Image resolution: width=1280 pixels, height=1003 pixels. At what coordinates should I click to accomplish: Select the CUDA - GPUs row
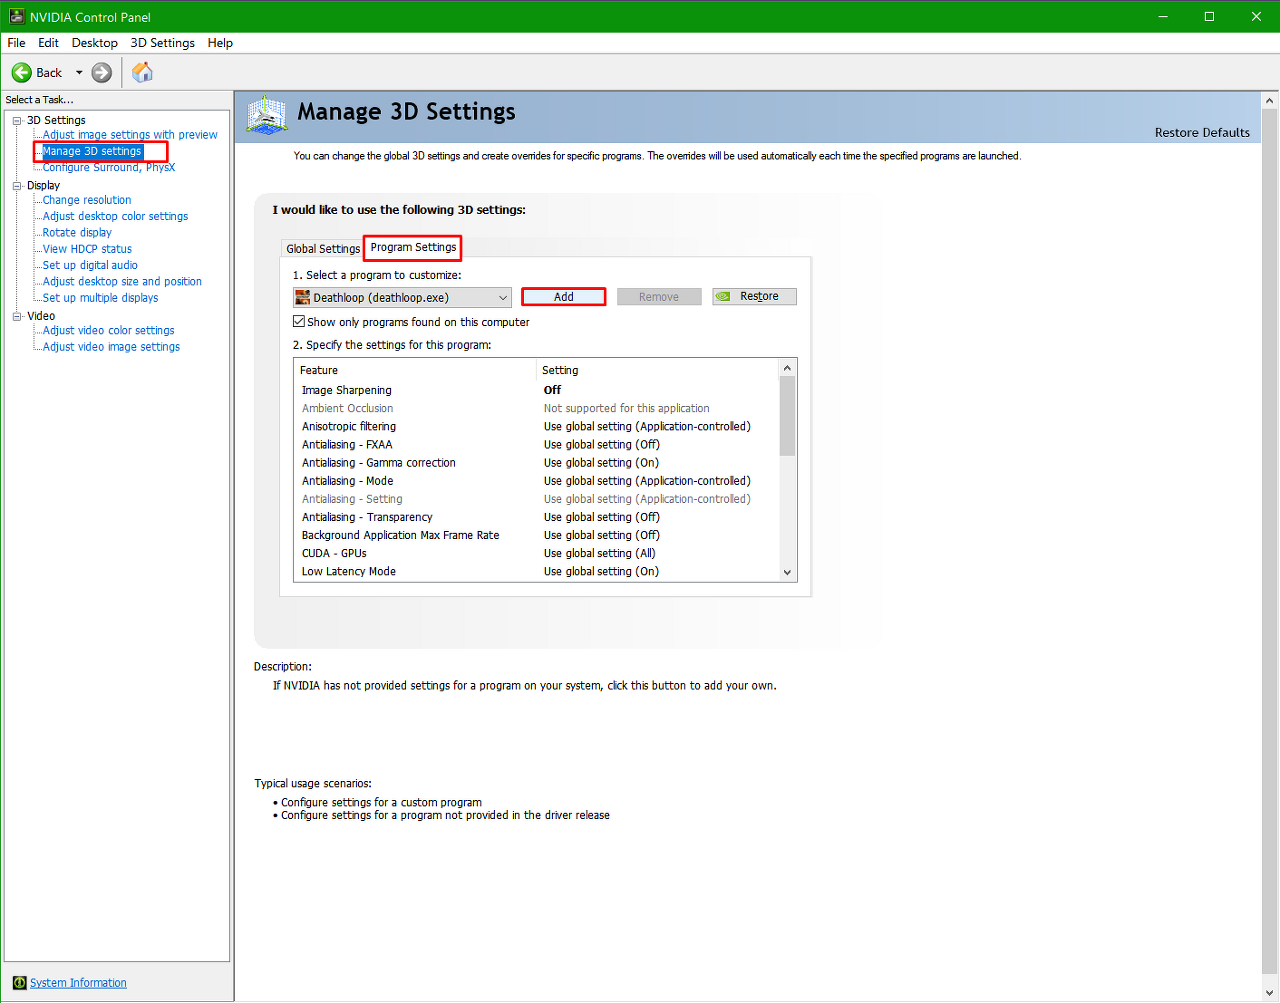[x=536, y=553]
